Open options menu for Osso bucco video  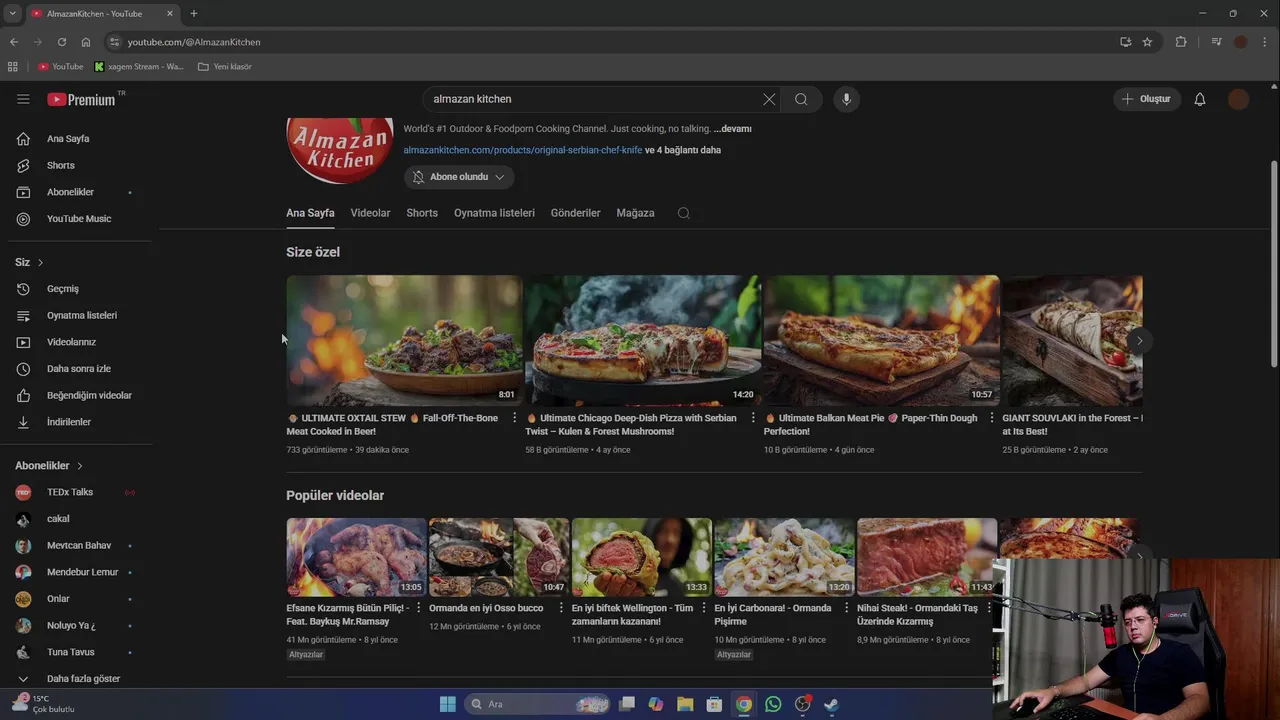[x=562, y=608]
